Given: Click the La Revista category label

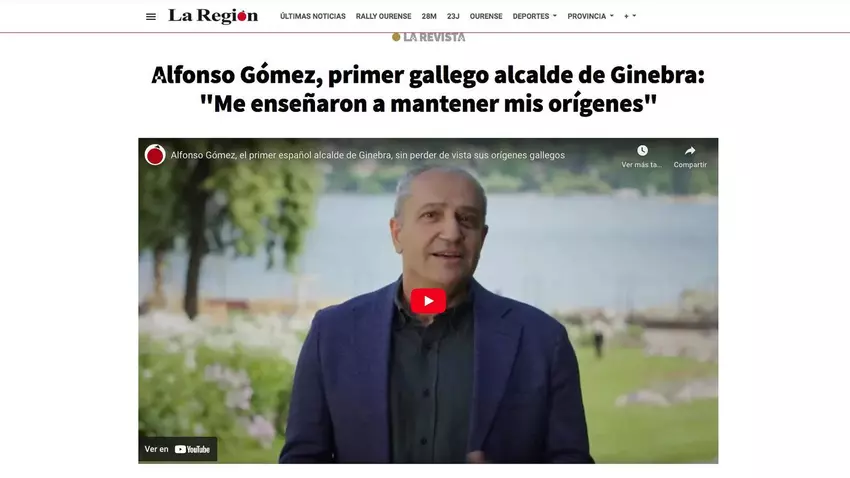Looking at the screenshot, I should point(434,37).
